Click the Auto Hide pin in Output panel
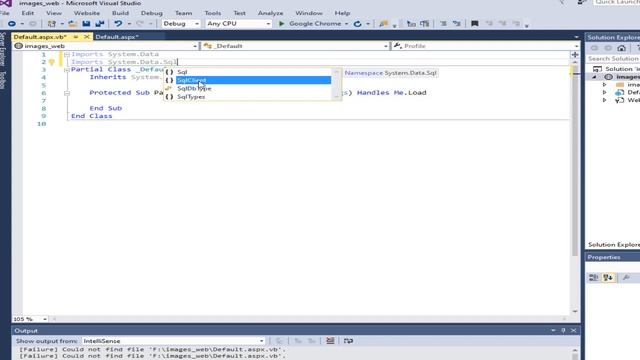This screenshot has width=640, height=360. (563, 330)
